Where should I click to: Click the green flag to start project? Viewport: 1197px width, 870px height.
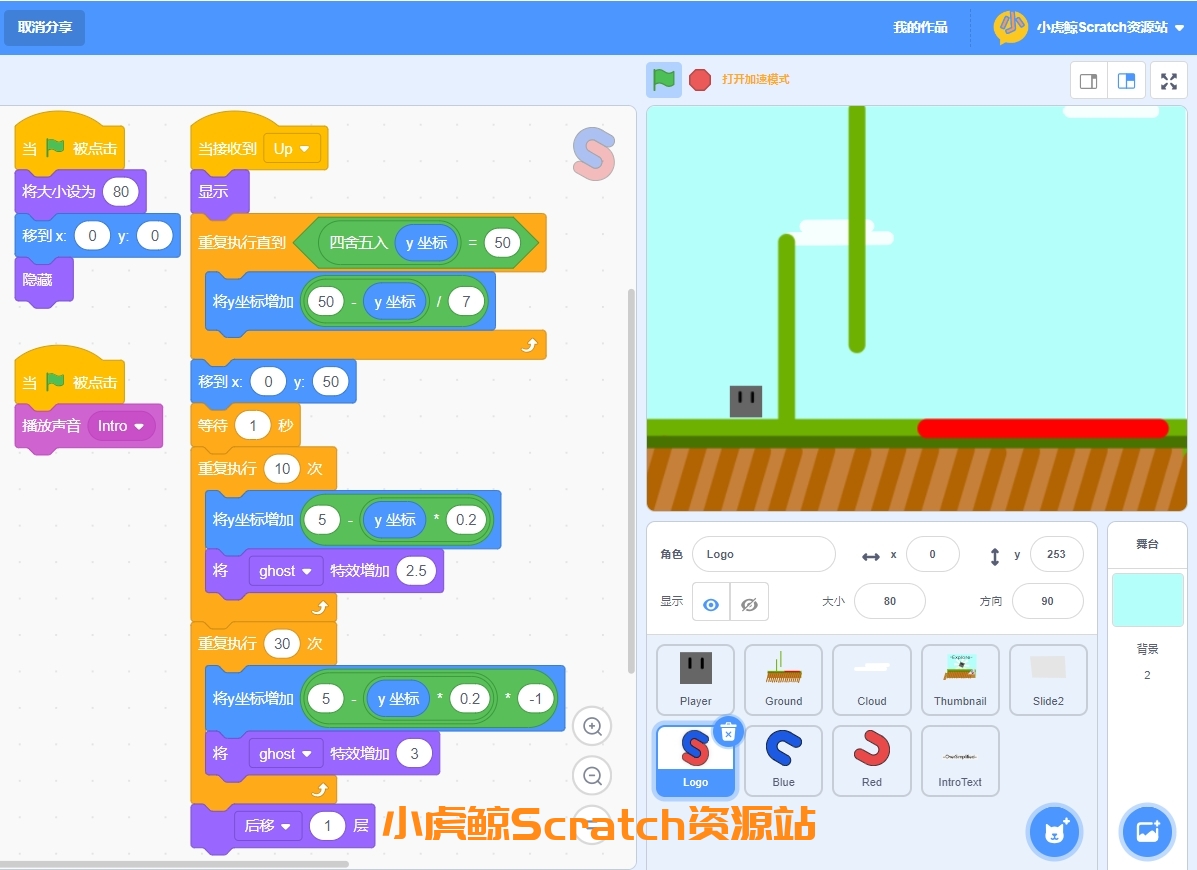663,79
